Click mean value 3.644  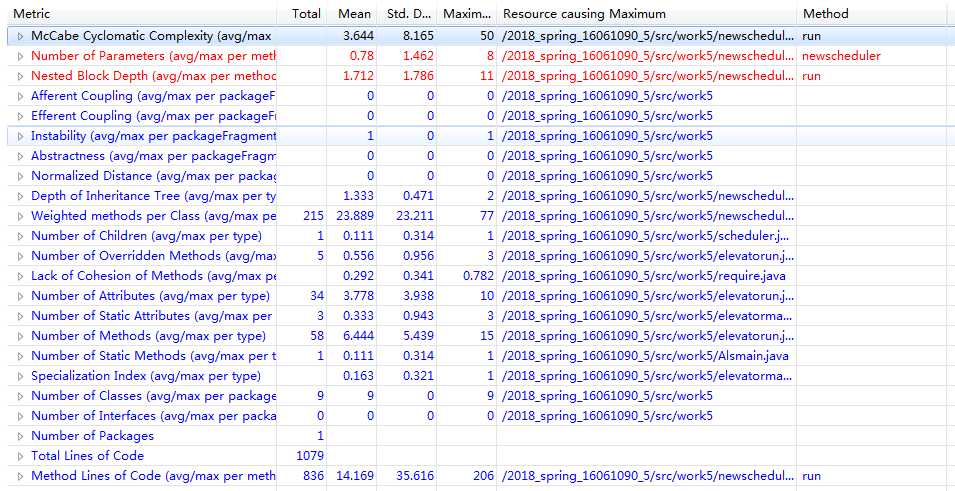point(358,37)
